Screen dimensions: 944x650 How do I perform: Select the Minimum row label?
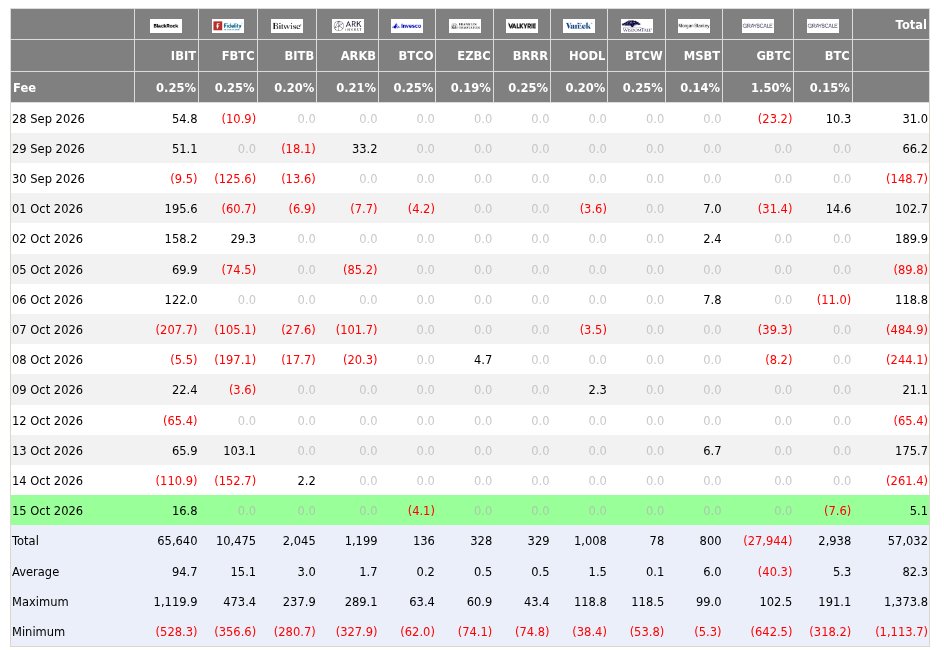click(39, 632)
